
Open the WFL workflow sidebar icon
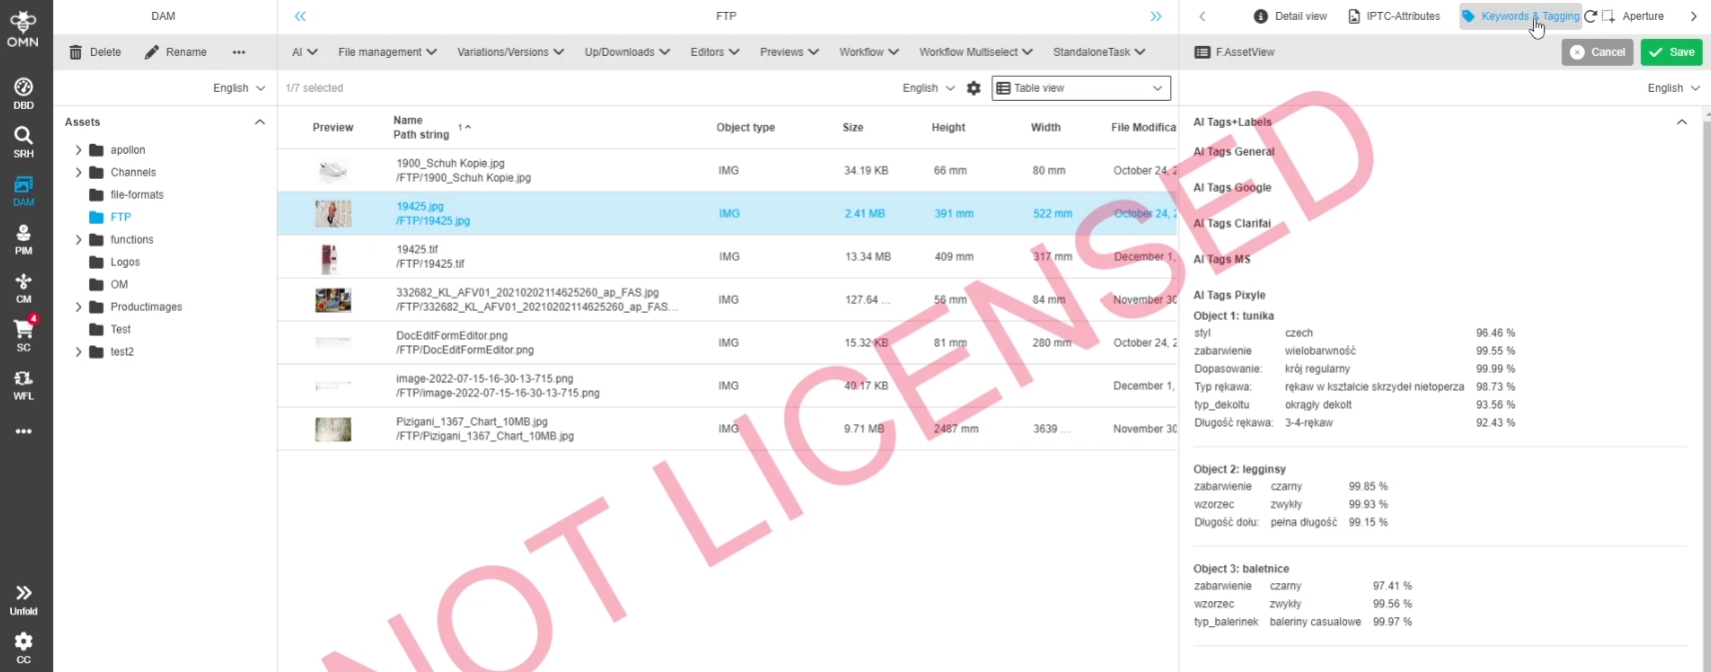[x=23, y=385]
